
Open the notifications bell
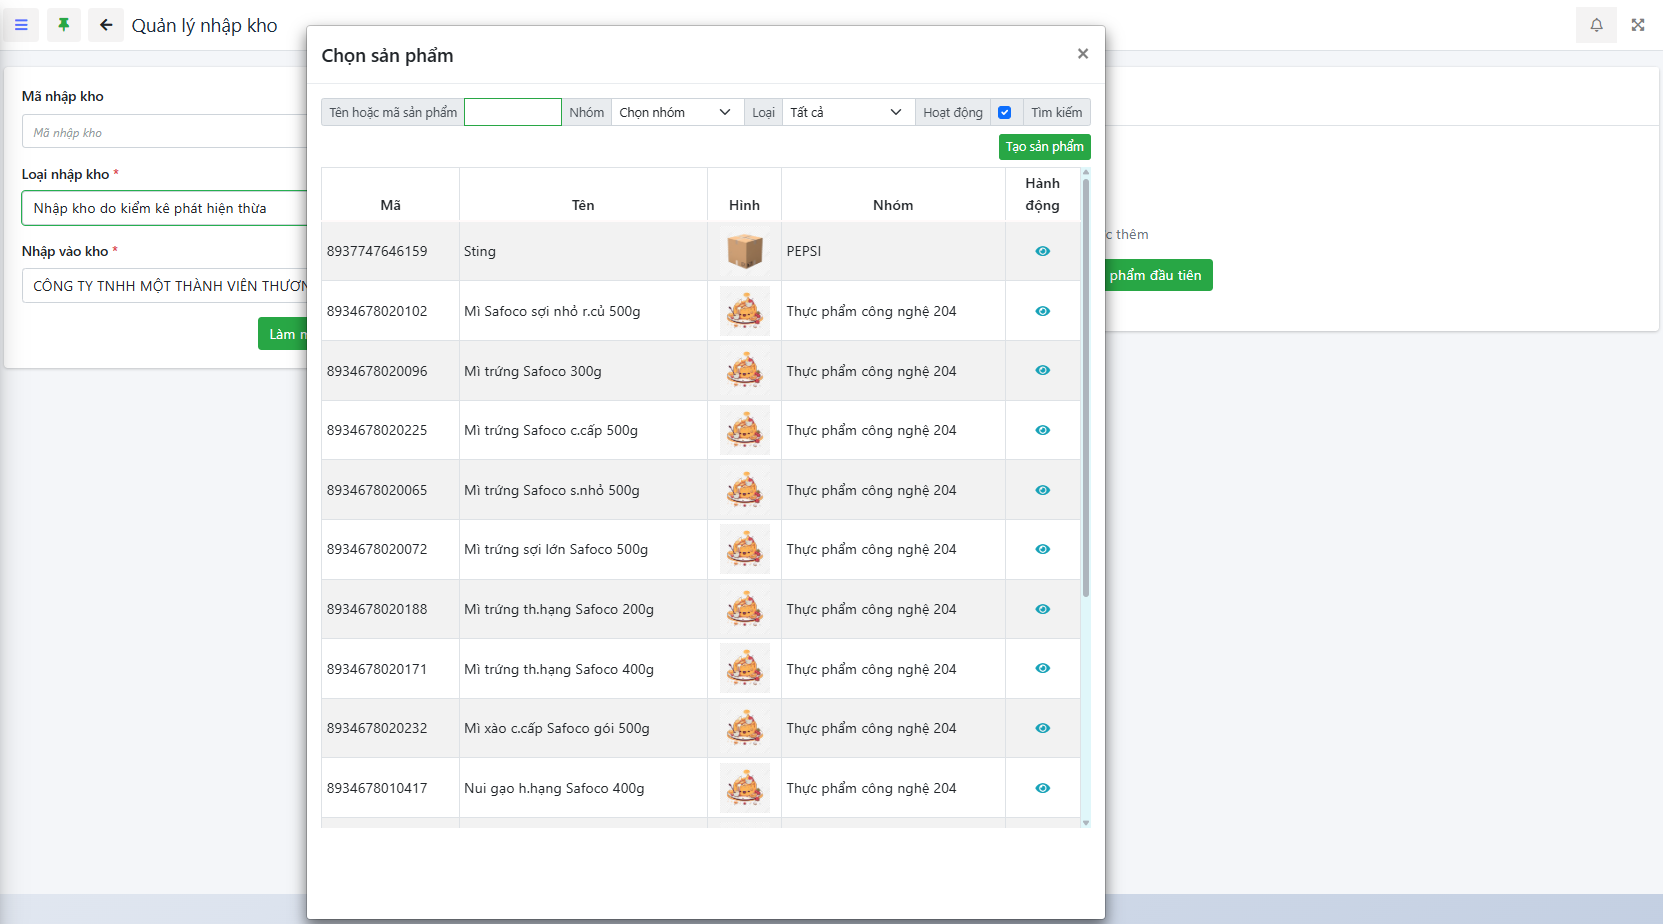tap(1596, 25)
